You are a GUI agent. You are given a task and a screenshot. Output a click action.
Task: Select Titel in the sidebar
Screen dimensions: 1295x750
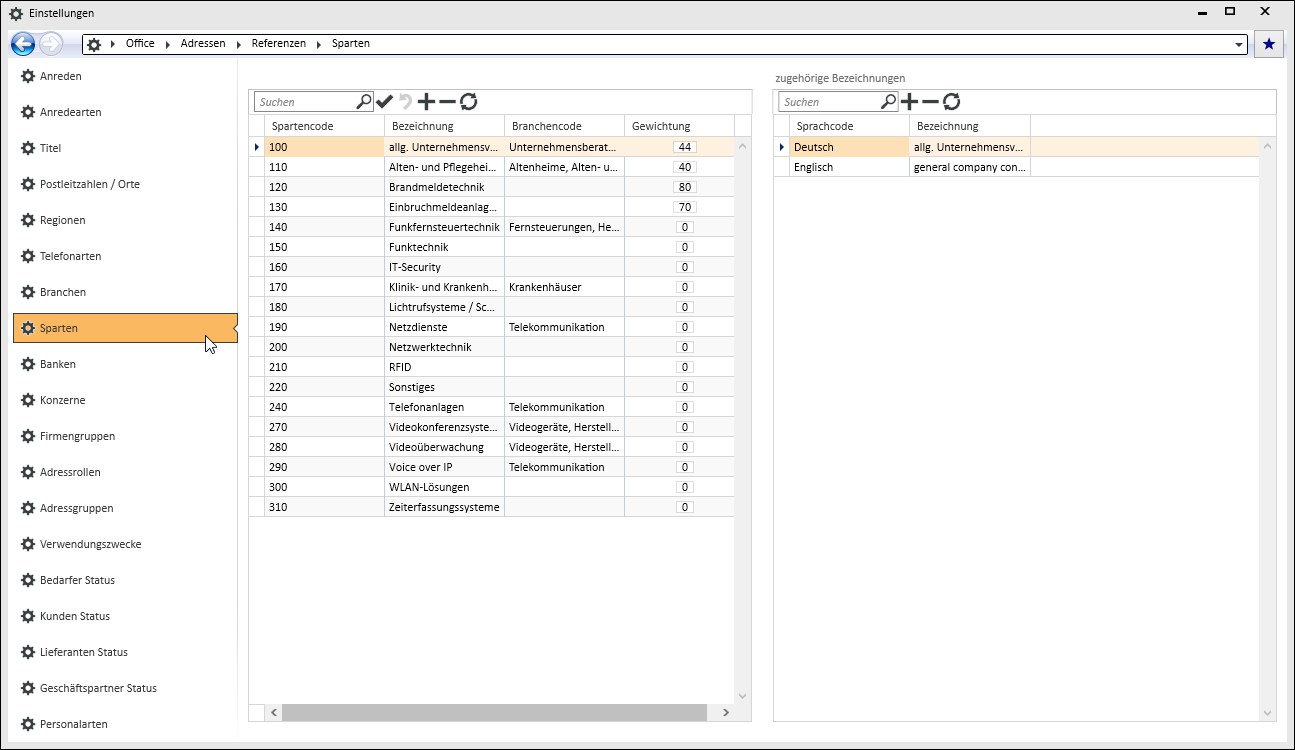tap(125, 148)
